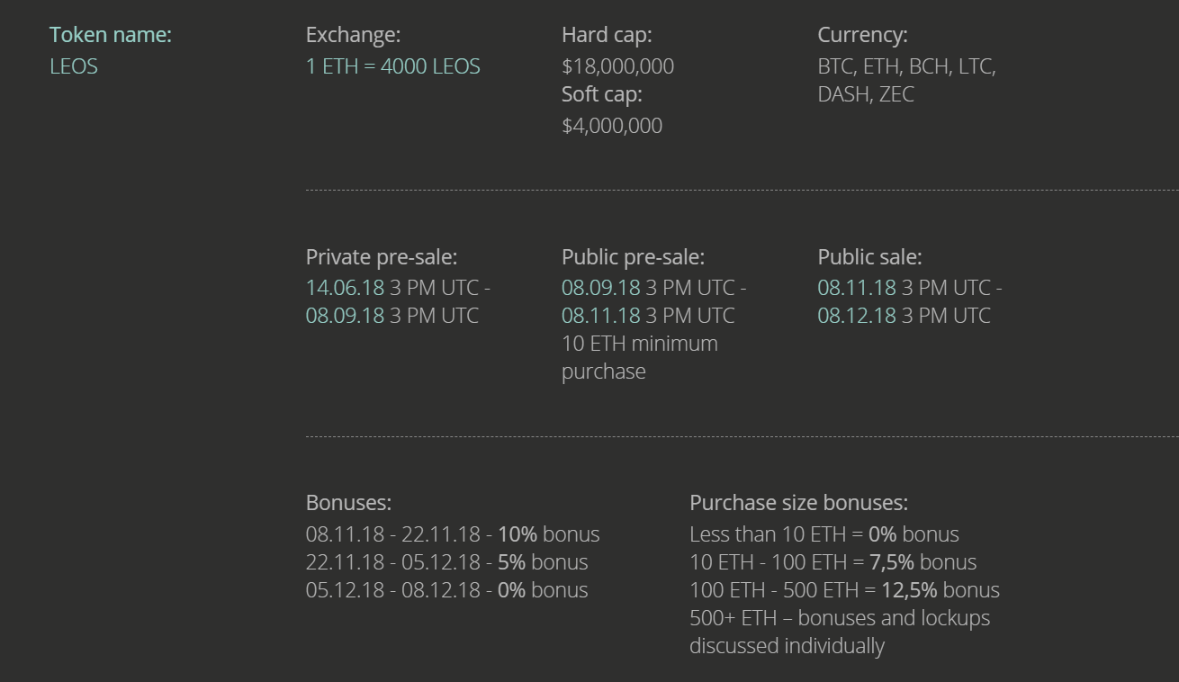Select the 5% bonus date line
The height and width of the screenshot is (682, 1179).
(x=446, y=562)
